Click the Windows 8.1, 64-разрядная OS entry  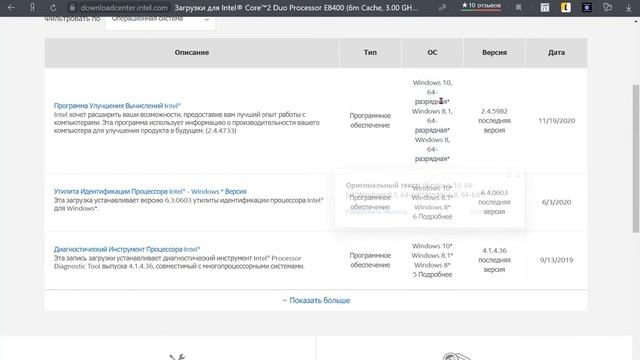432,121
